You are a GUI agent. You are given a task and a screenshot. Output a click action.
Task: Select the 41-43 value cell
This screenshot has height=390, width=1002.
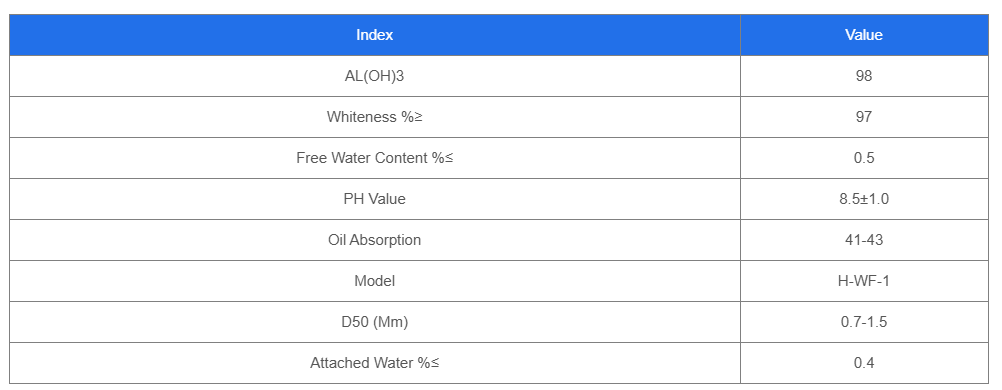pos(864,240)
